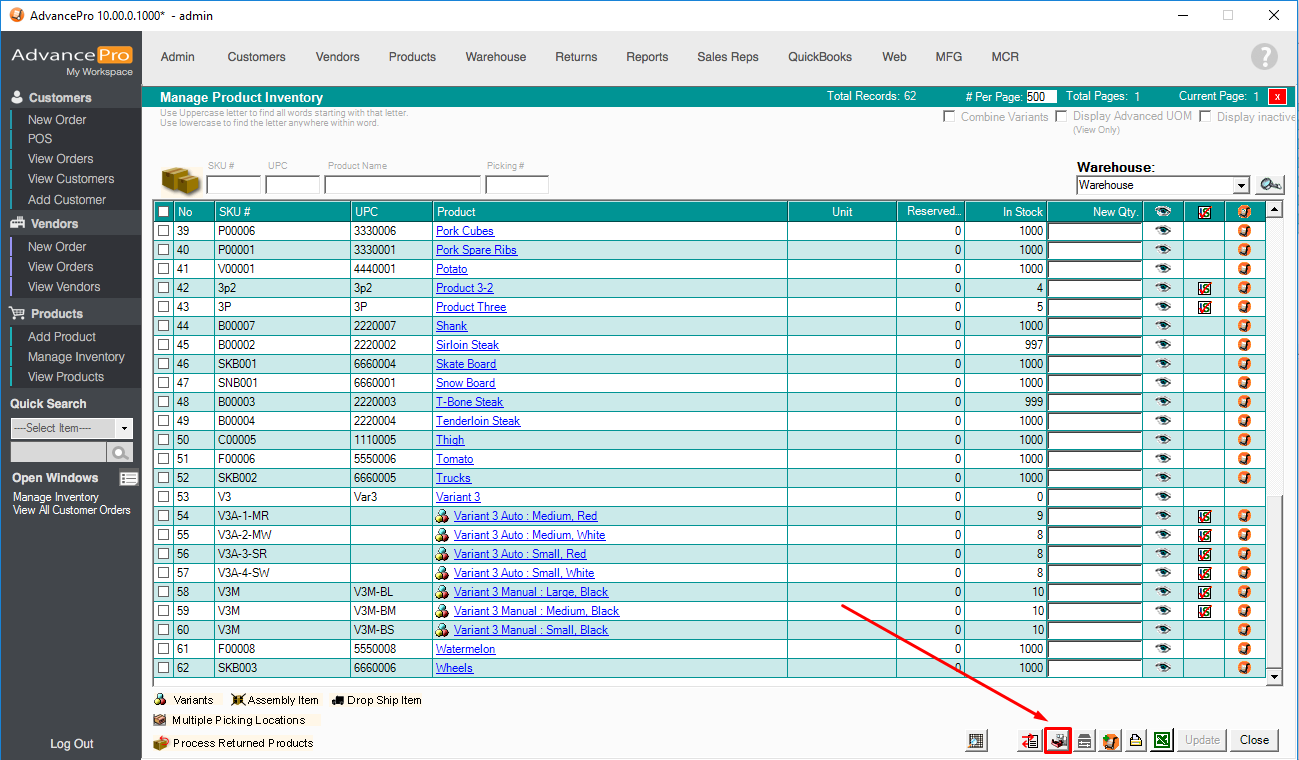Screen dimensions: 1299x760
Task: Click Add Product in sidebar
Action: click(62, 337)
